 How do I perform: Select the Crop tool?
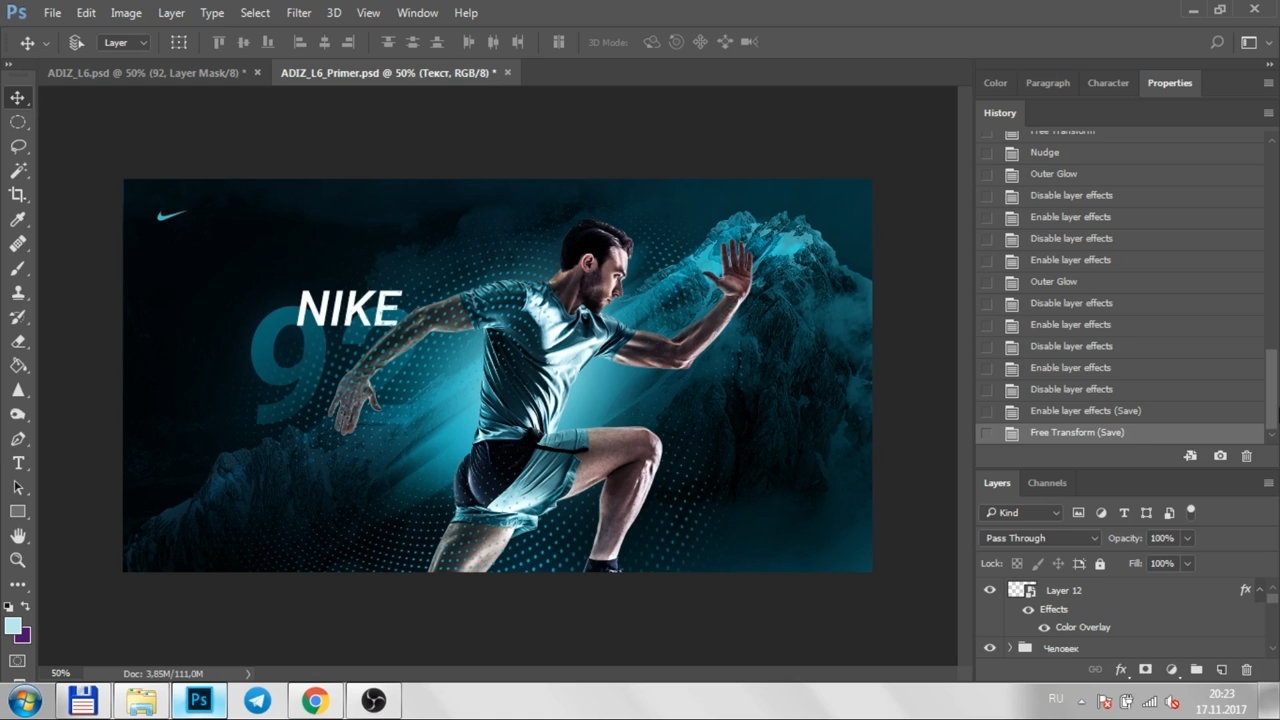18,195
